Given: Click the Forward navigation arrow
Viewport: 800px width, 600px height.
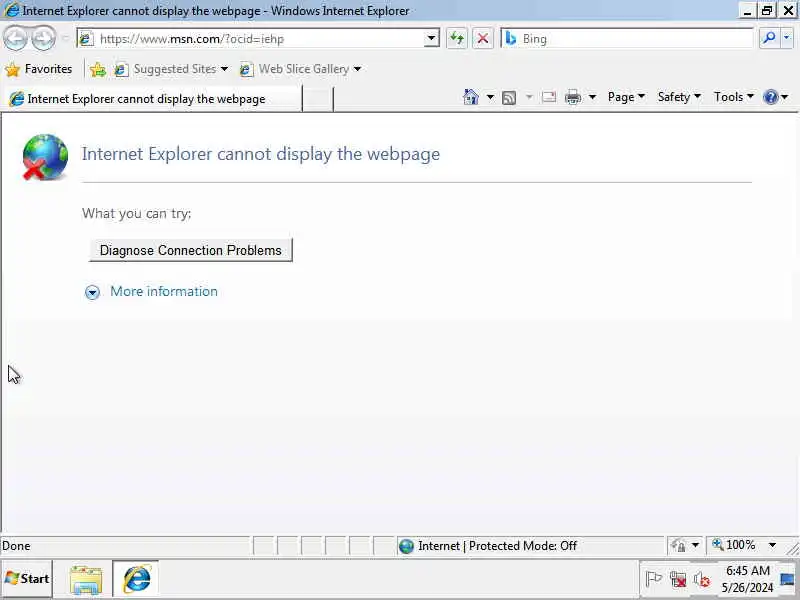Looking at the screenshot, I should (x=43, y=38).
